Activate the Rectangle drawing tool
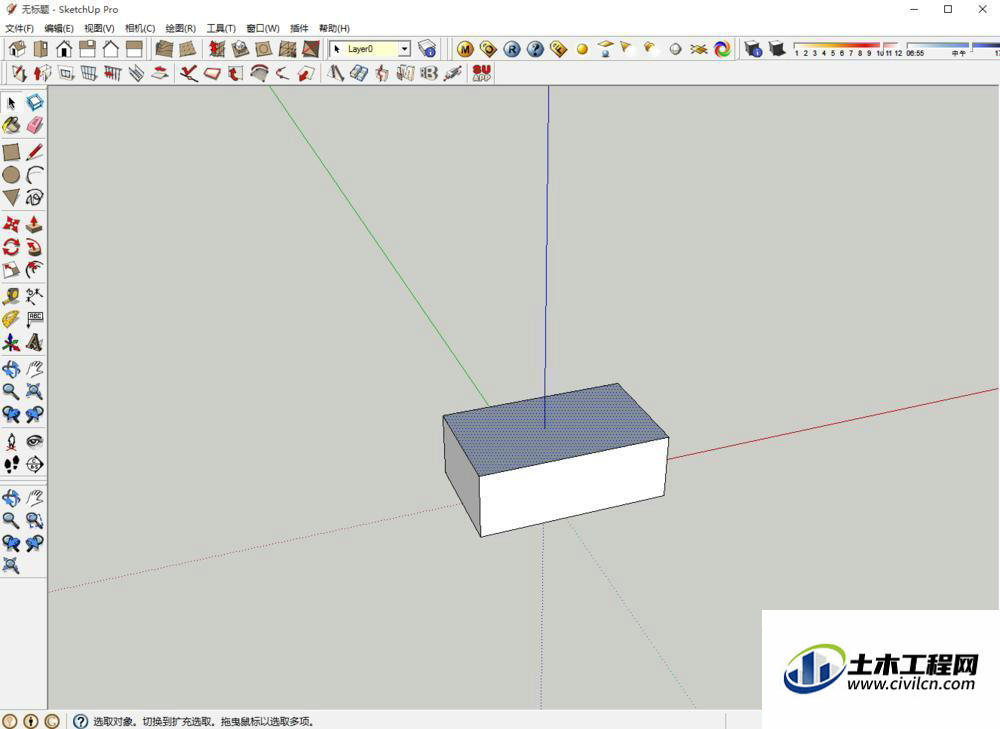The width and height of the screenshot is (1000, 729). point(11,152)
